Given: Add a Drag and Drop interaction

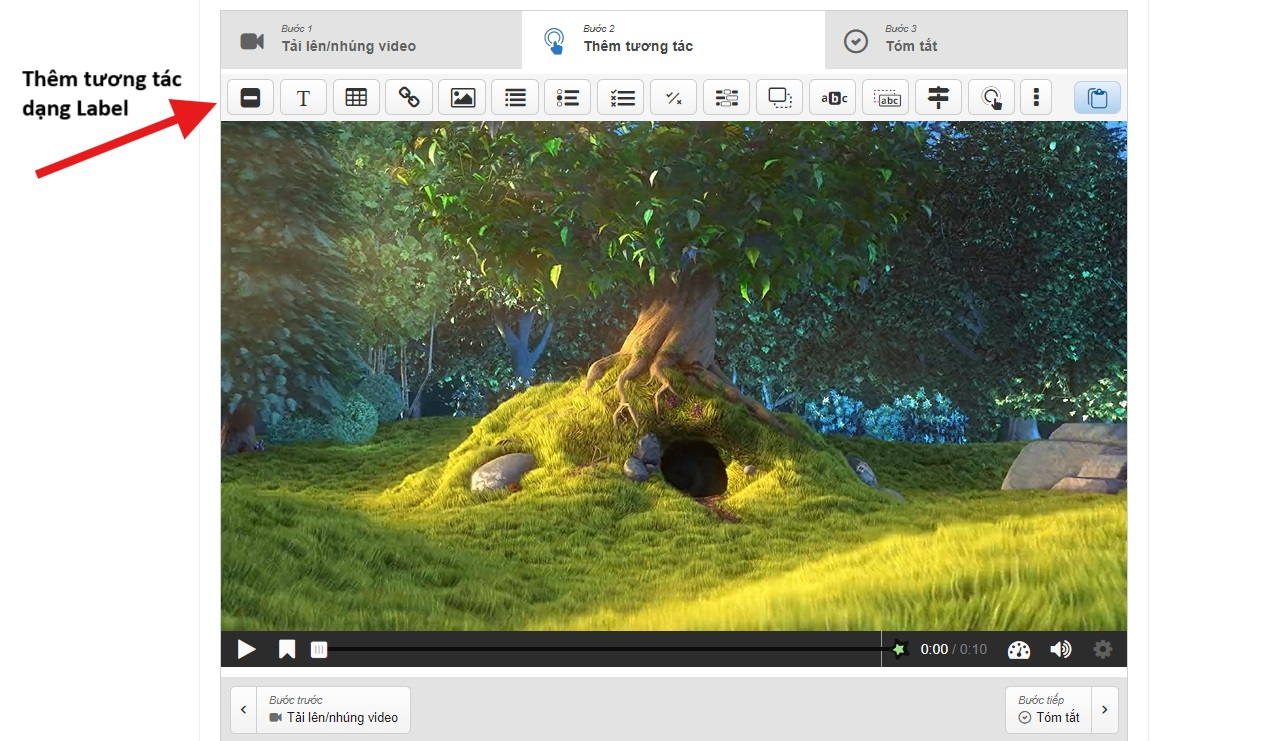Looking at the screenshot, I should point(780,97).
